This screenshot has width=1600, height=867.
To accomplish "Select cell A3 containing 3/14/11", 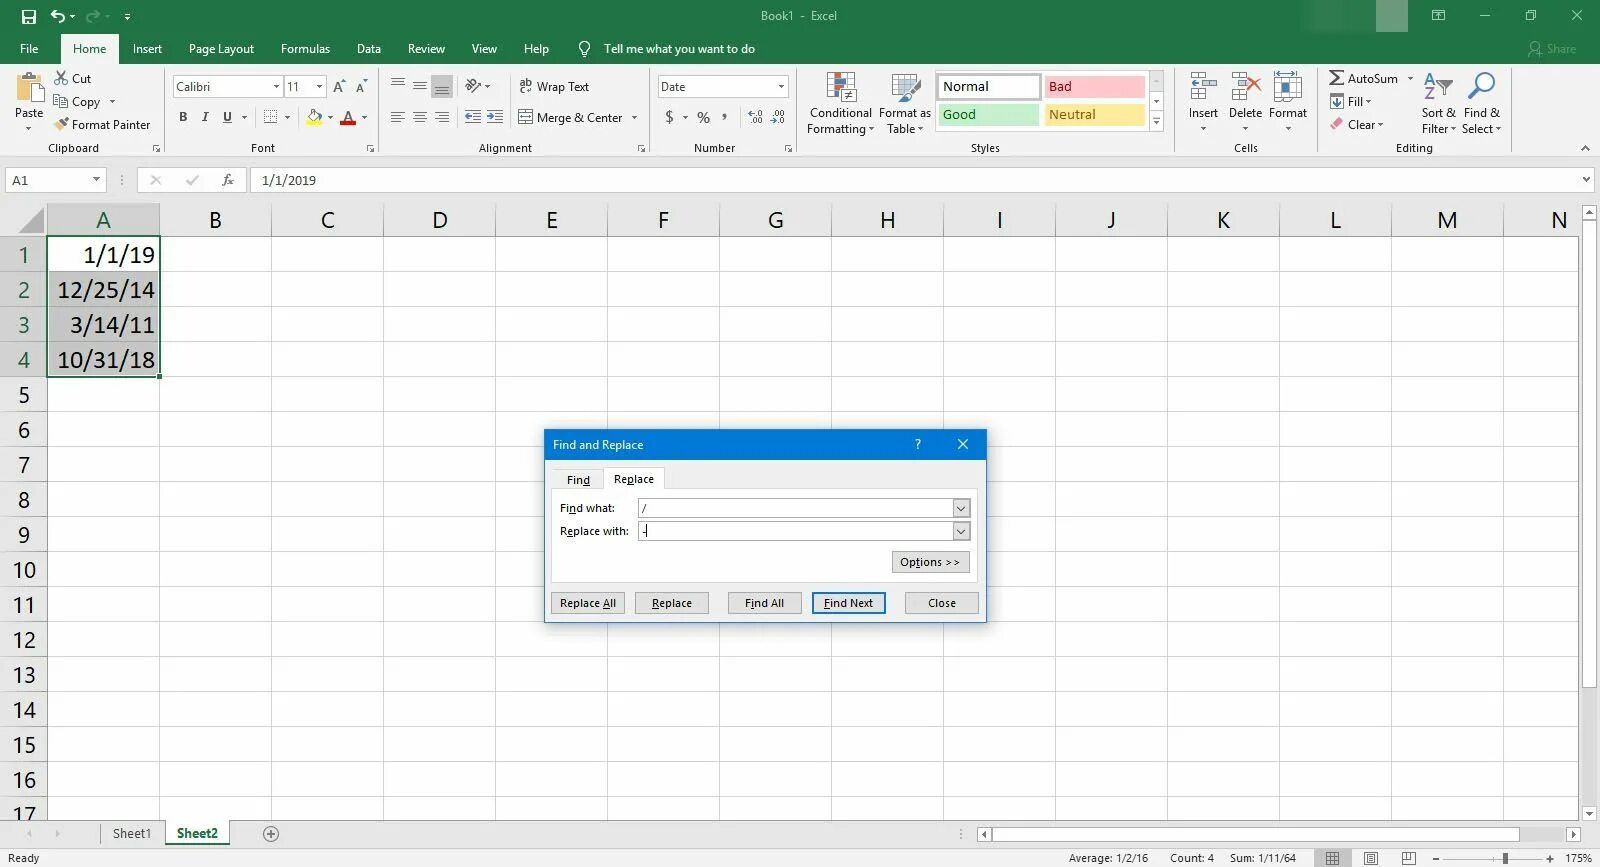I will pyautogui.click(x=103, y=325).
